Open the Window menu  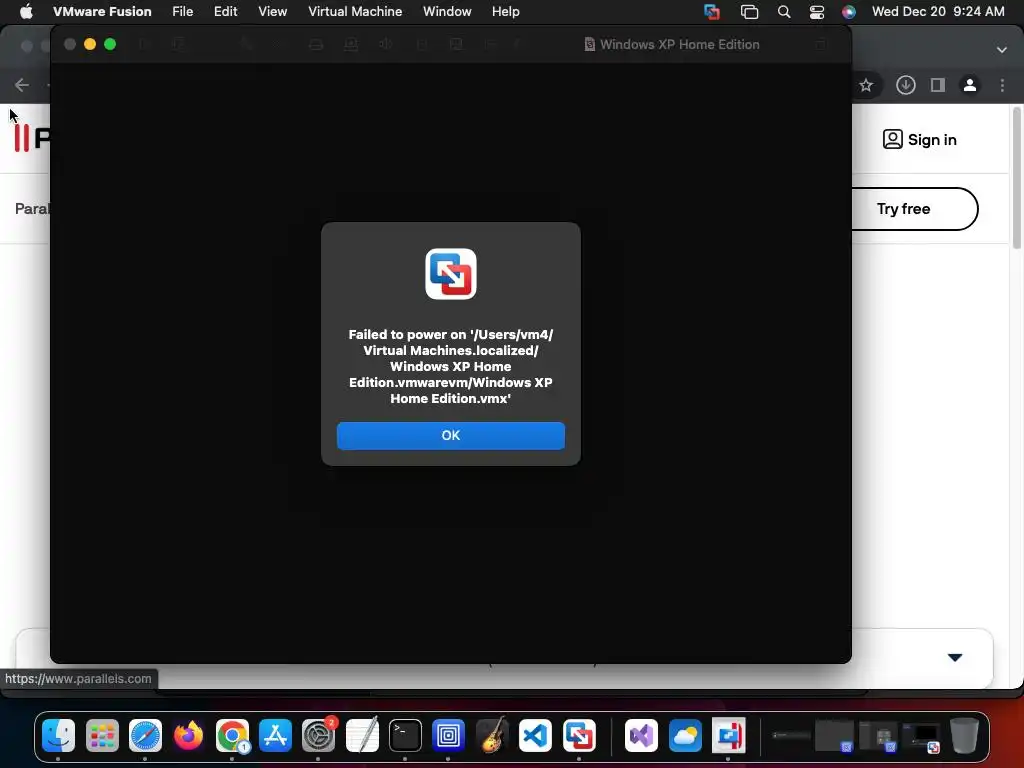447,11
